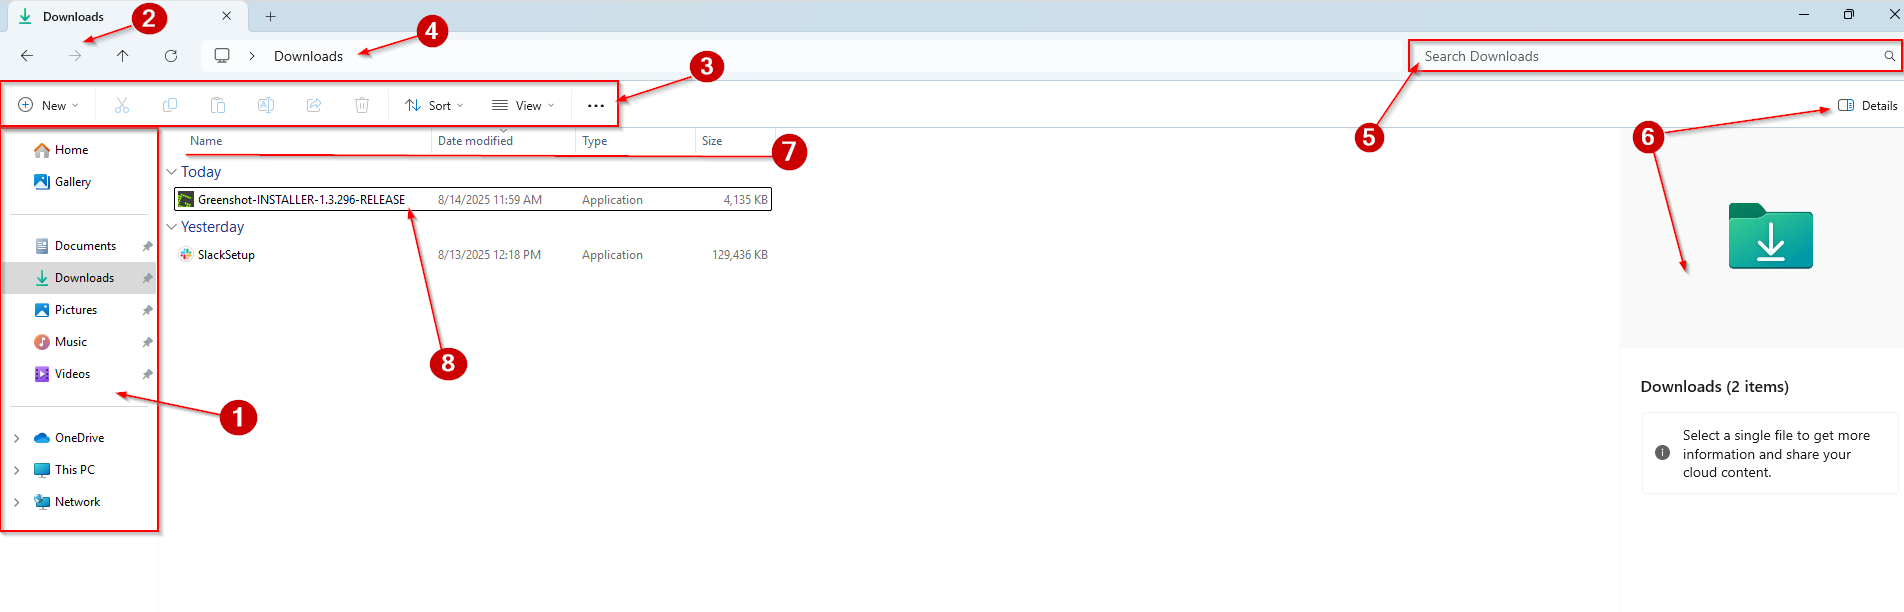Click the Rename icon in toolbar
The width and height of the screenshot is (1904, 612).
coord(266,105)
